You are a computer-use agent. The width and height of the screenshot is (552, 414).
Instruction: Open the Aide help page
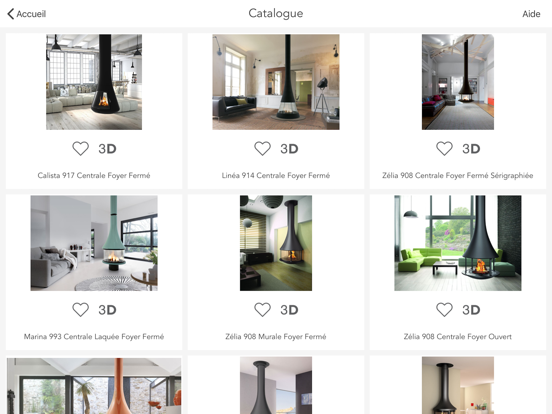(531, 14)
